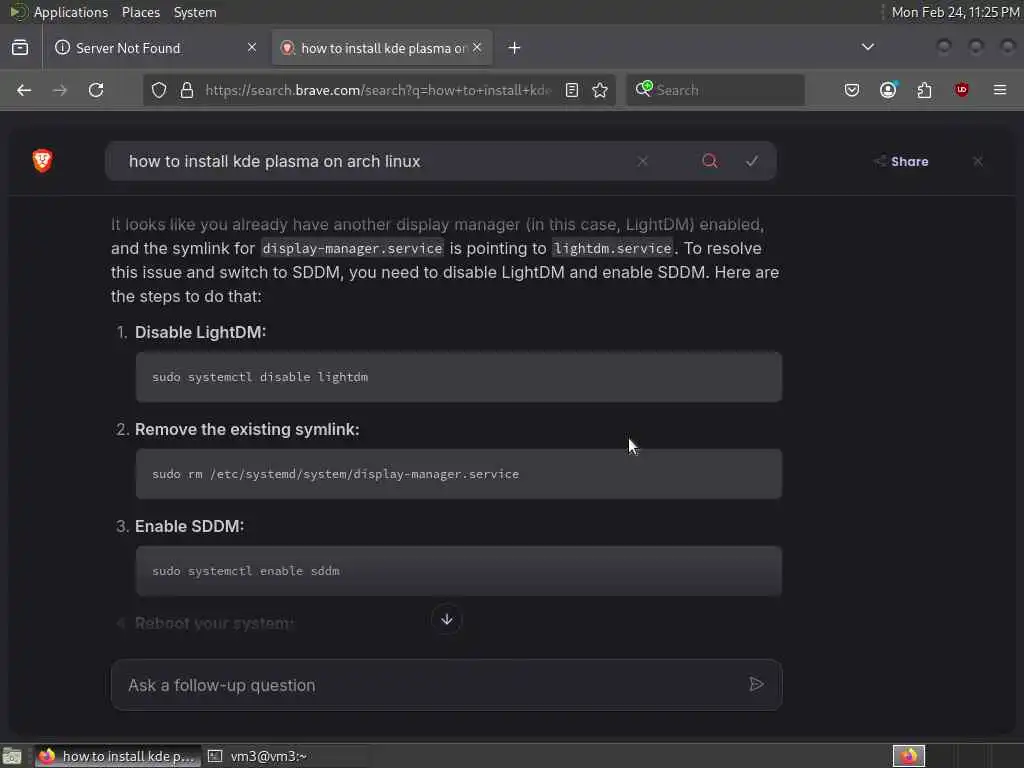
Task: Bookmark this page with star icon
Action: pos(600,90)
